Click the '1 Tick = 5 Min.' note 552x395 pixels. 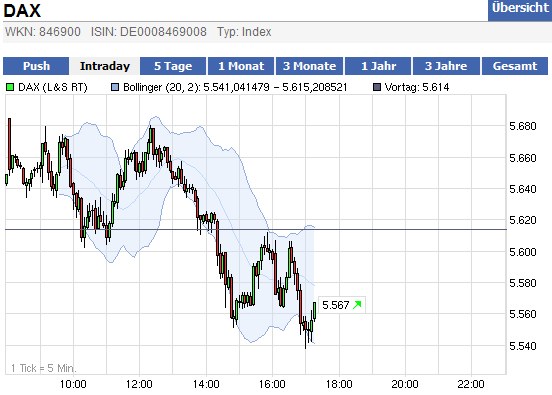point(44,368)
